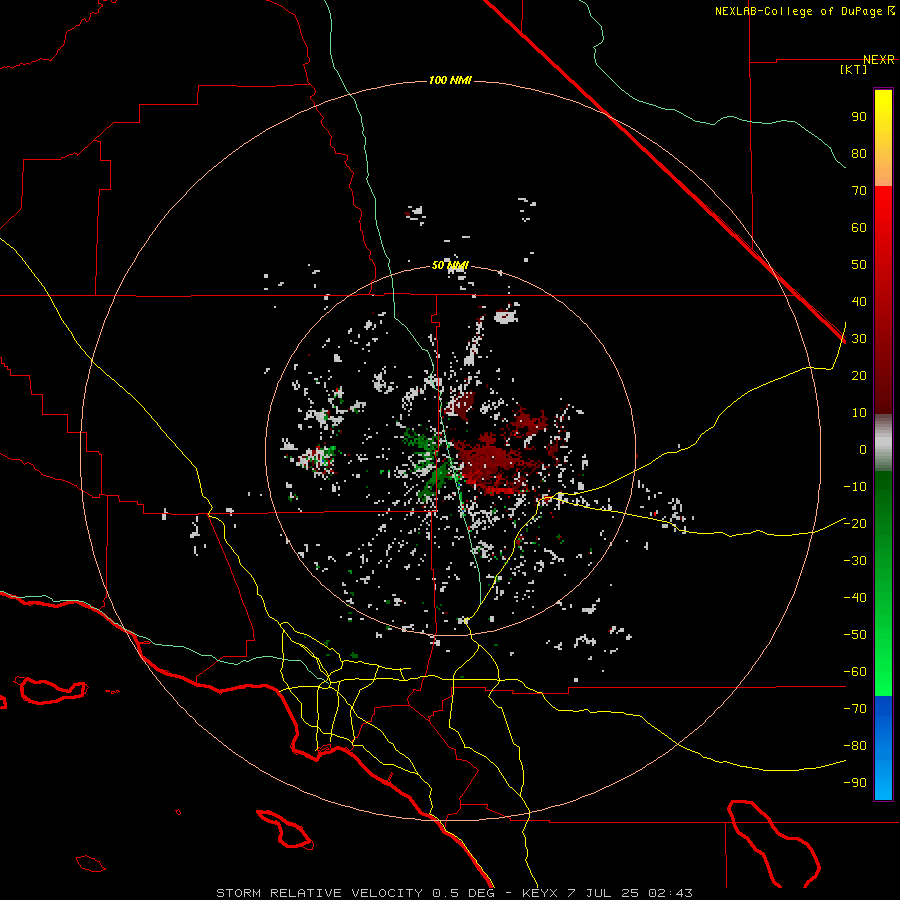900x900 pixels.
Task: Click the 0 value on velocity scale
Action: [x=863, y=449]
